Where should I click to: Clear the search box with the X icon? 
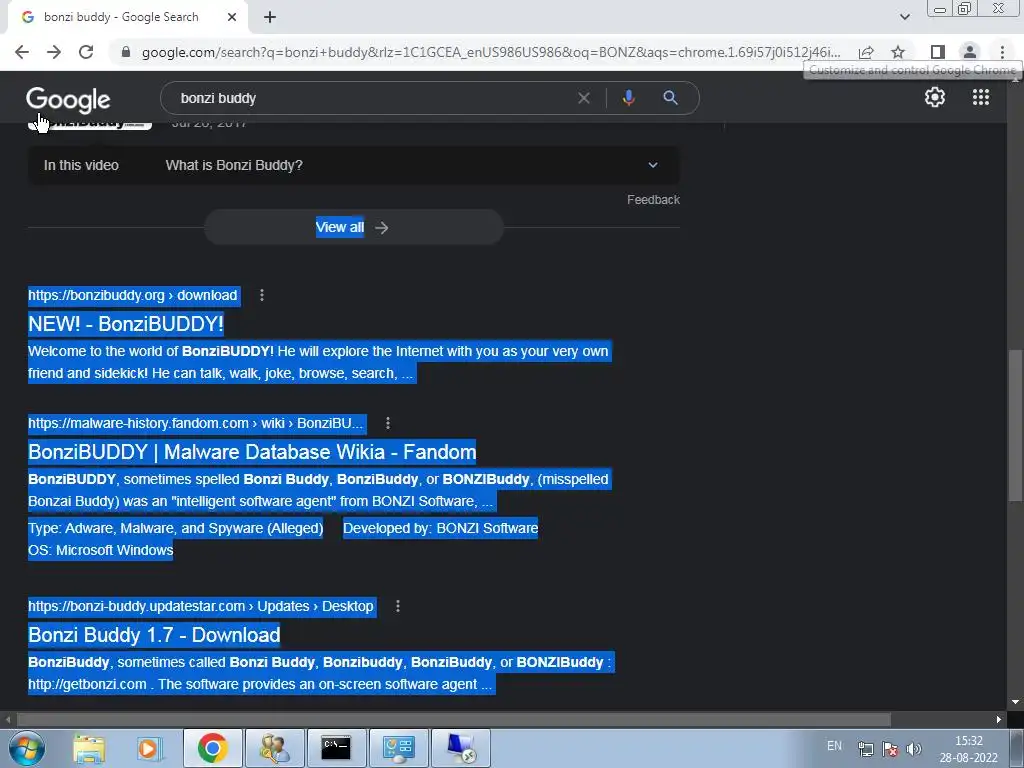(584, 98)
